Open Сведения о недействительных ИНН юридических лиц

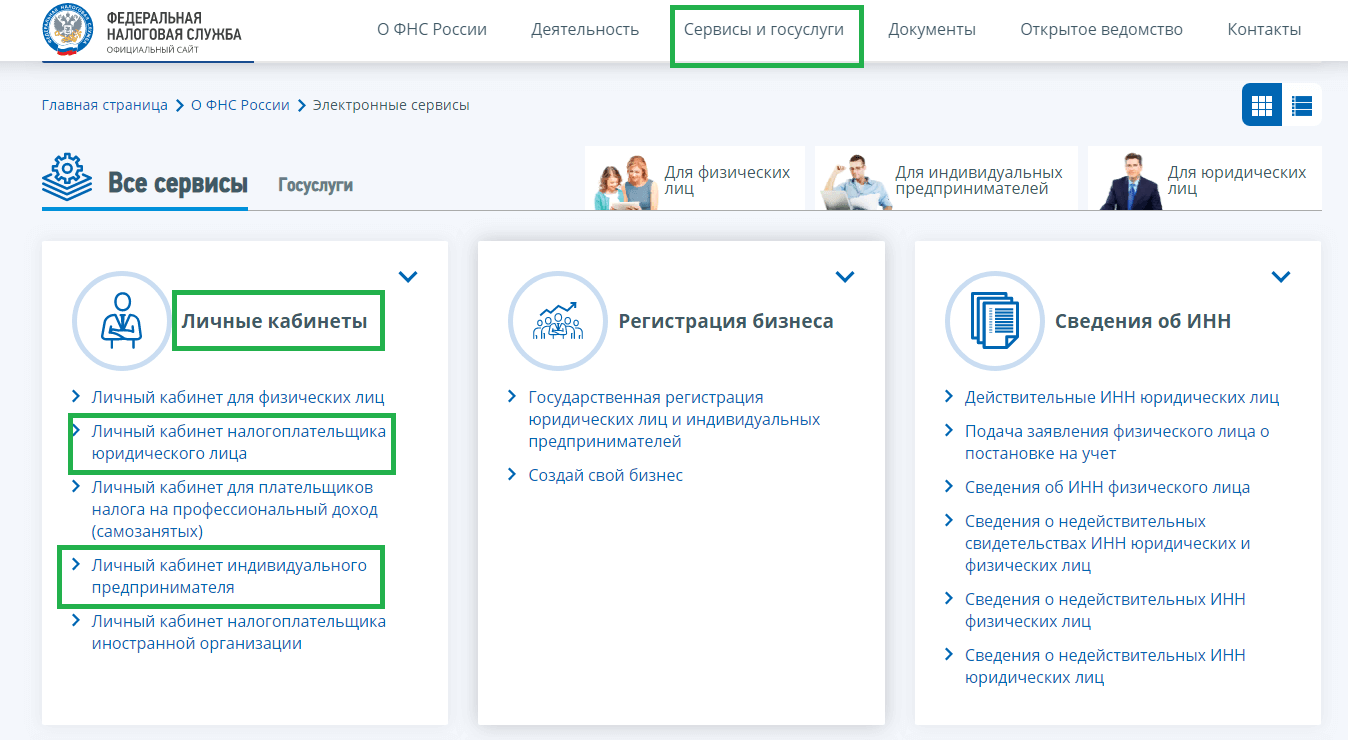point(1105,666)
